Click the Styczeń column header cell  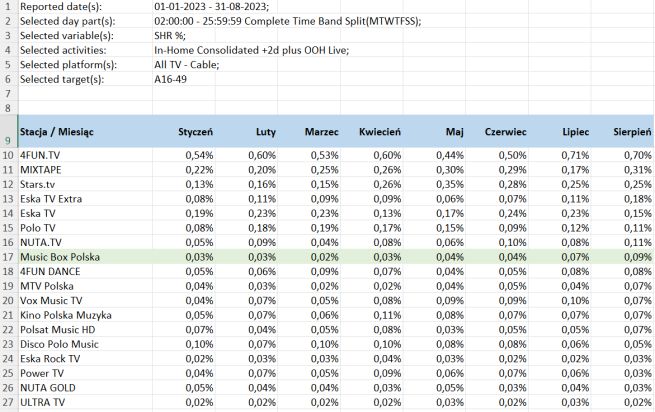195,132
